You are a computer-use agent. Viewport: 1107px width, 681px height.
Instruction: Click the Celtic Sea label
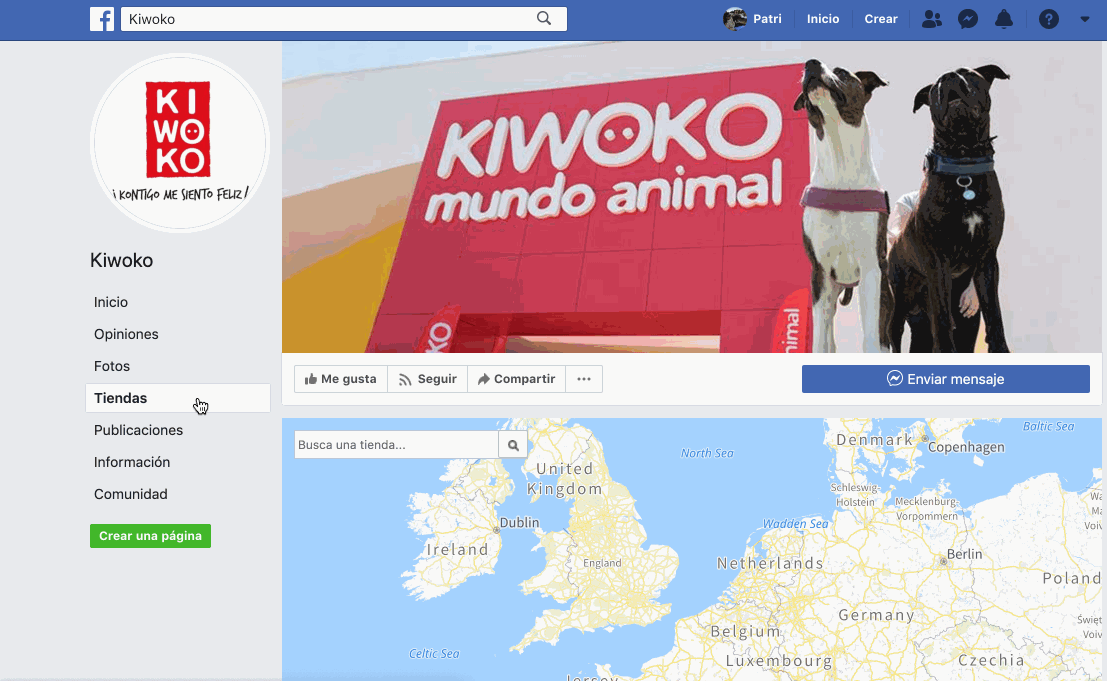[x=434, y=653]
